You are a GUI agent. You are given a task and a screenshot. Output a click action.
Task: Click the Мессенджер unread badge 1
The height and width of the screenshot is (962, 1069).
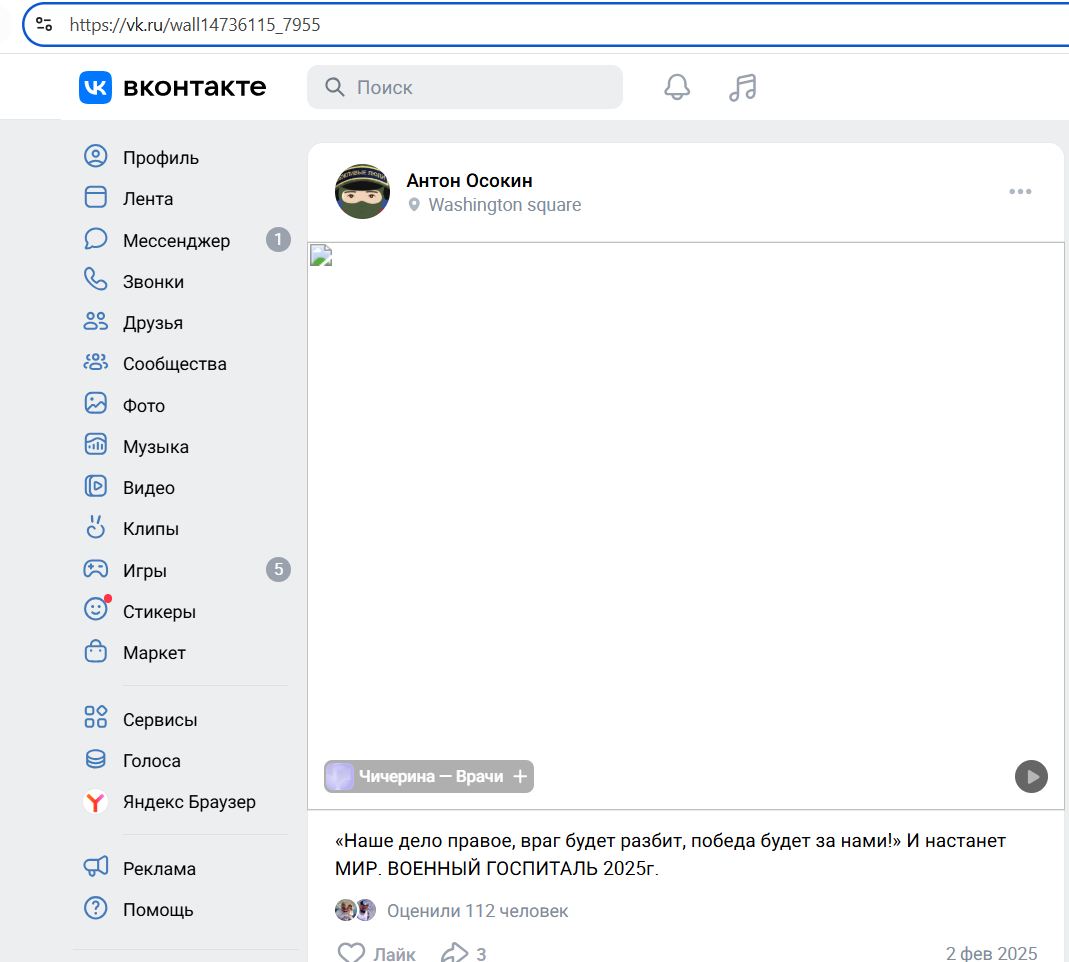point(278,239)
